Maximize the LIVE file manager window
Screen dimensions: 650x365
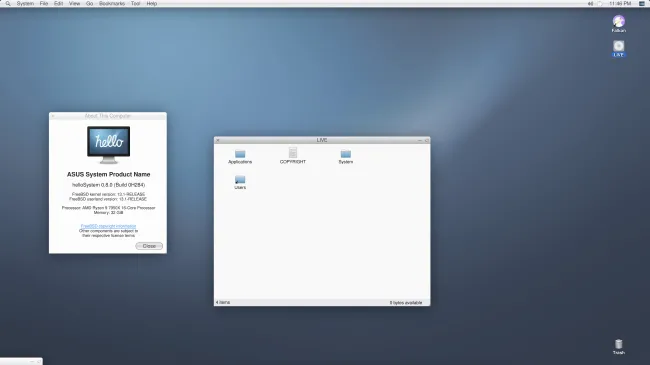427,140
